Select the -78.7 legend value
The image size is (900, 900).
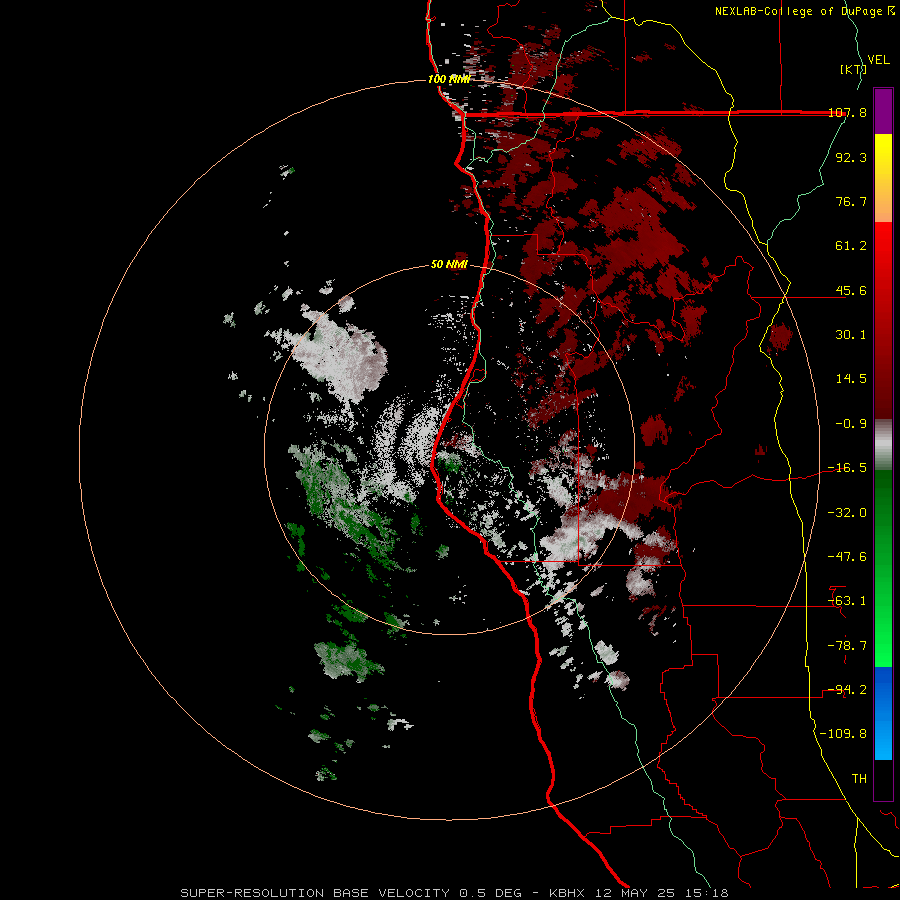pos(847,646)
